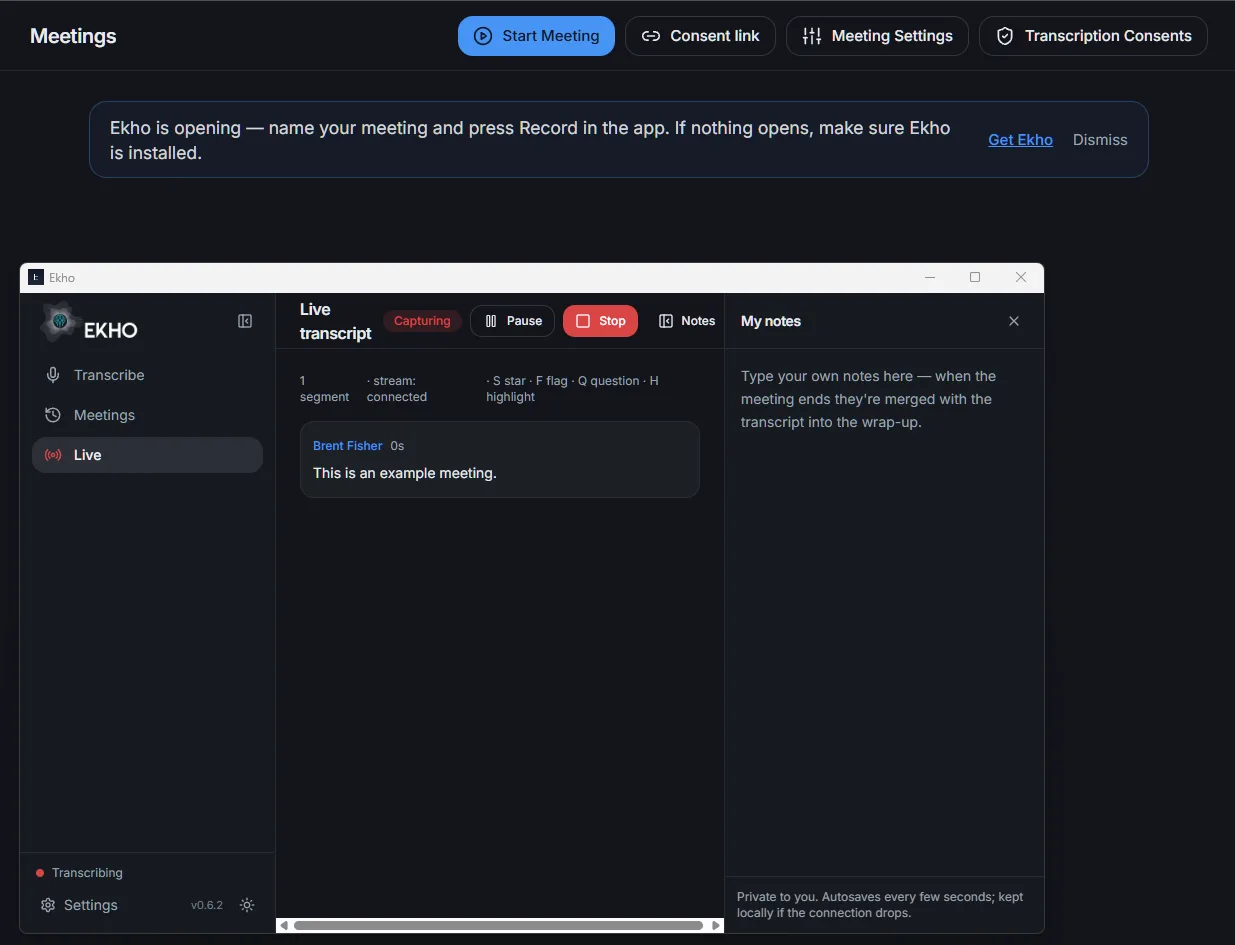This screenshot has height=945, width=1235.
Task: Open the Transcribe section
Action: 147,375
